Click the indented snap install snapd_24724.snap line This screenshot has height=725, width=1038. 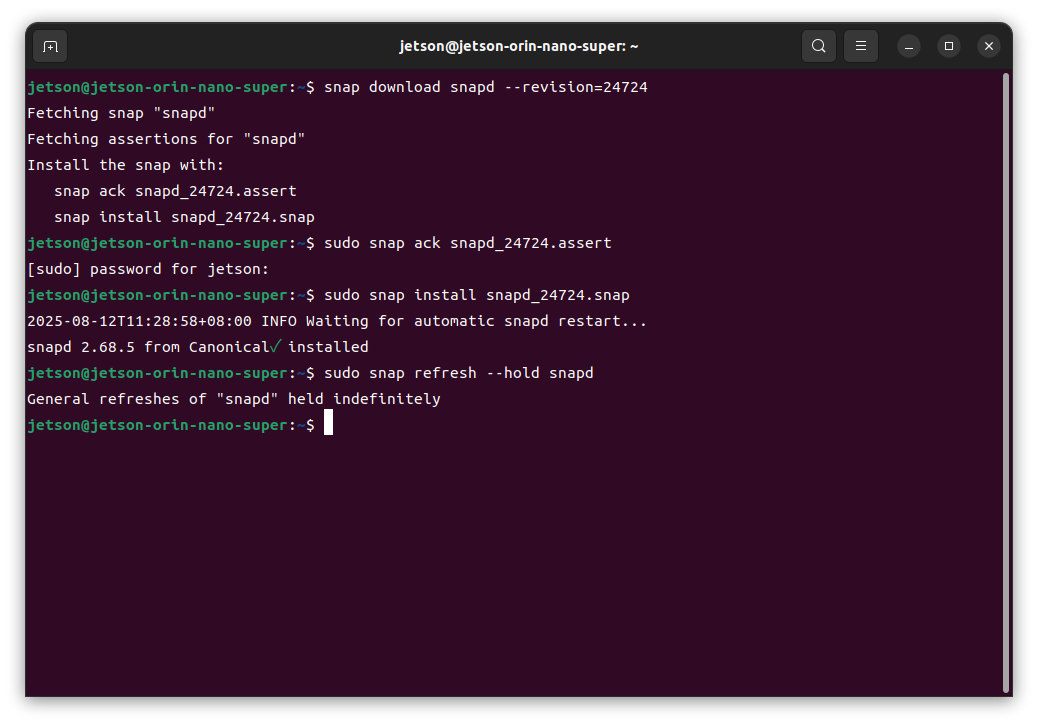pos(184,217)
